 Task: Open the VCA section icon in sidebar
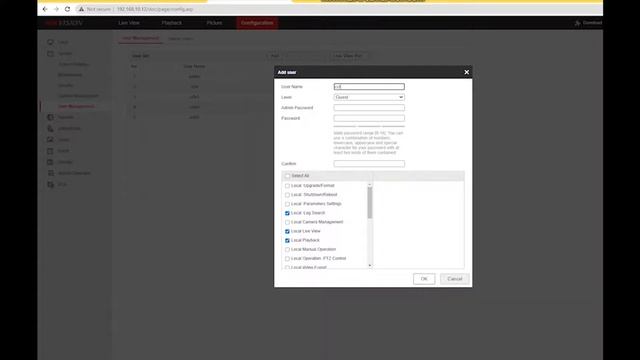(x=50, y=184)
